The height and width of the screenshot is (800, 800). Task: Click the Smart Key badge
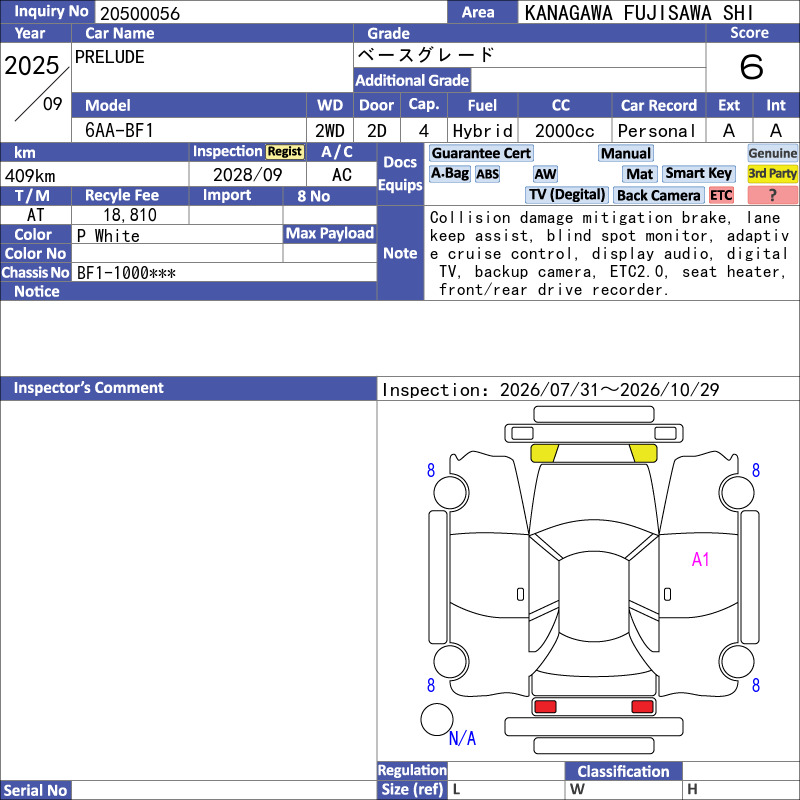pyautogui.click(x=698, y=173)
